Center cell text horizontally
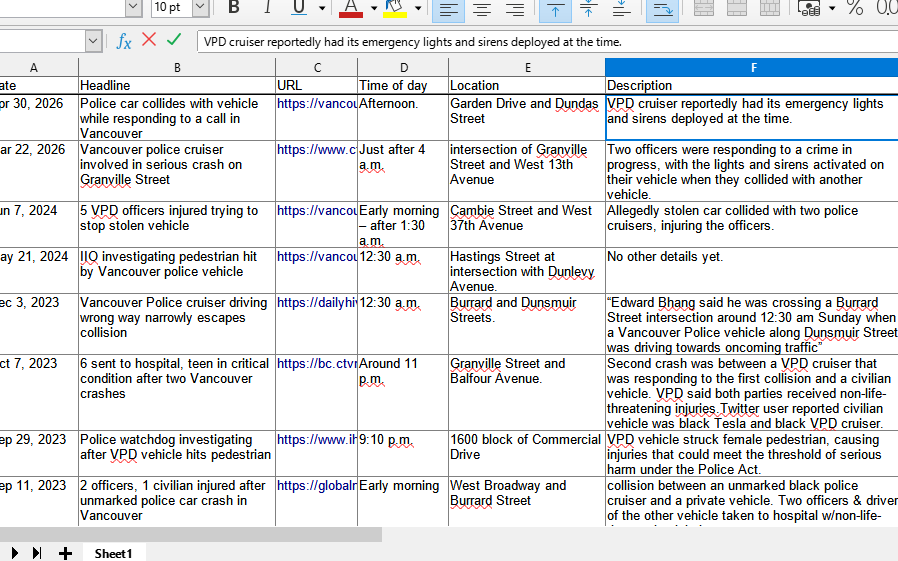This screenshot has width=898, height=561. click(482, 9)
